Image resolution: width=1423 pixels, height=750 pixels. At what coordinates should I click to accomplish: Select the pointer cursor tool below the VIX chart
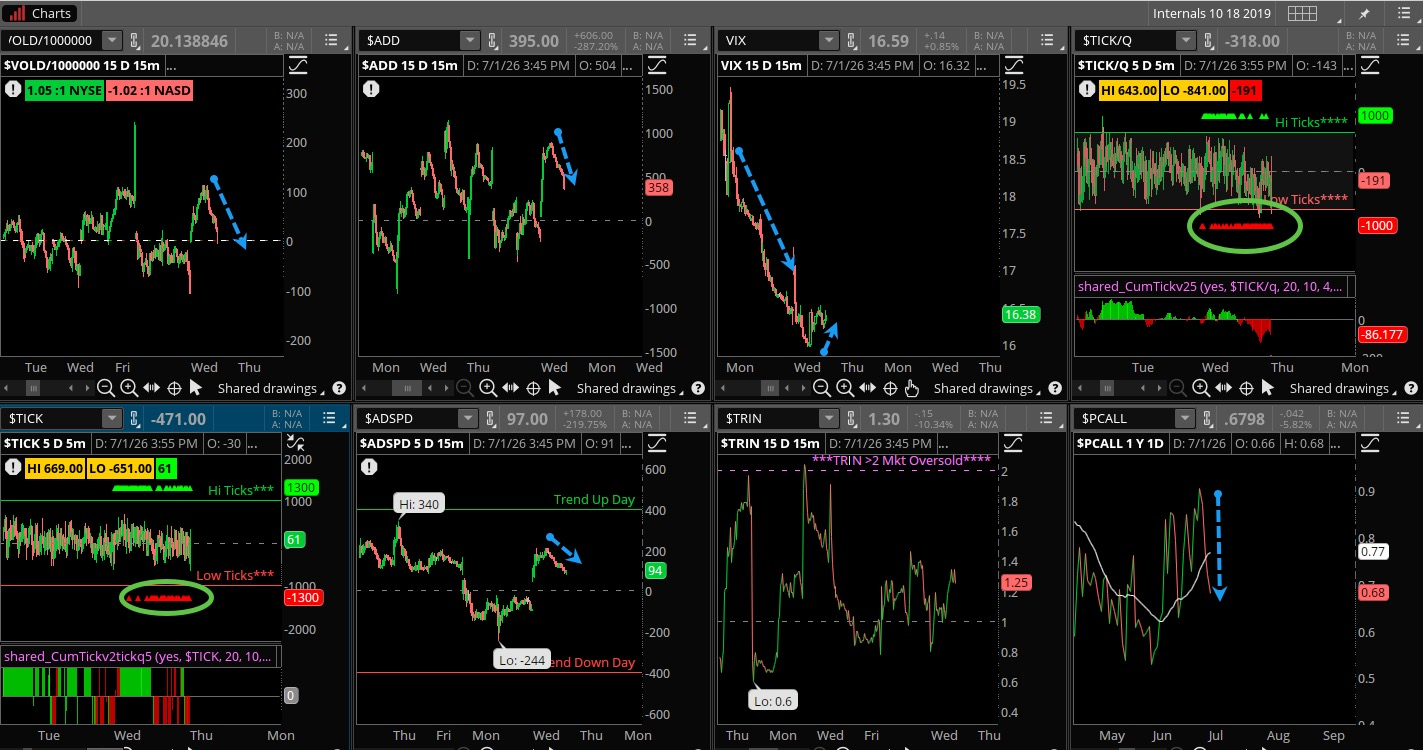coord(911,388)
